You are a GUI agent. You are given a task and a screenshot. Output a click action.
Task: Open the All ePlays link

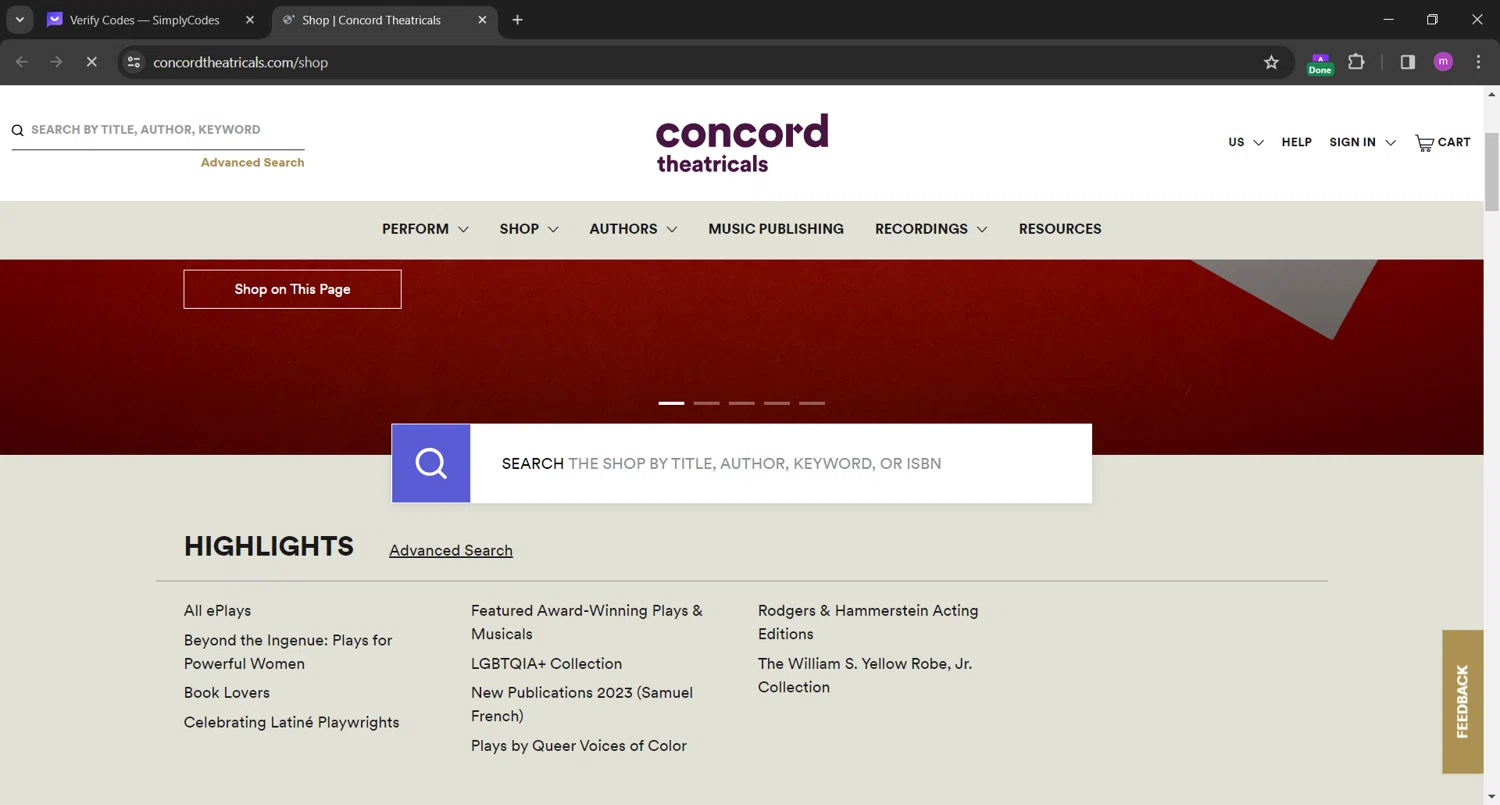(x=217, y=611)
